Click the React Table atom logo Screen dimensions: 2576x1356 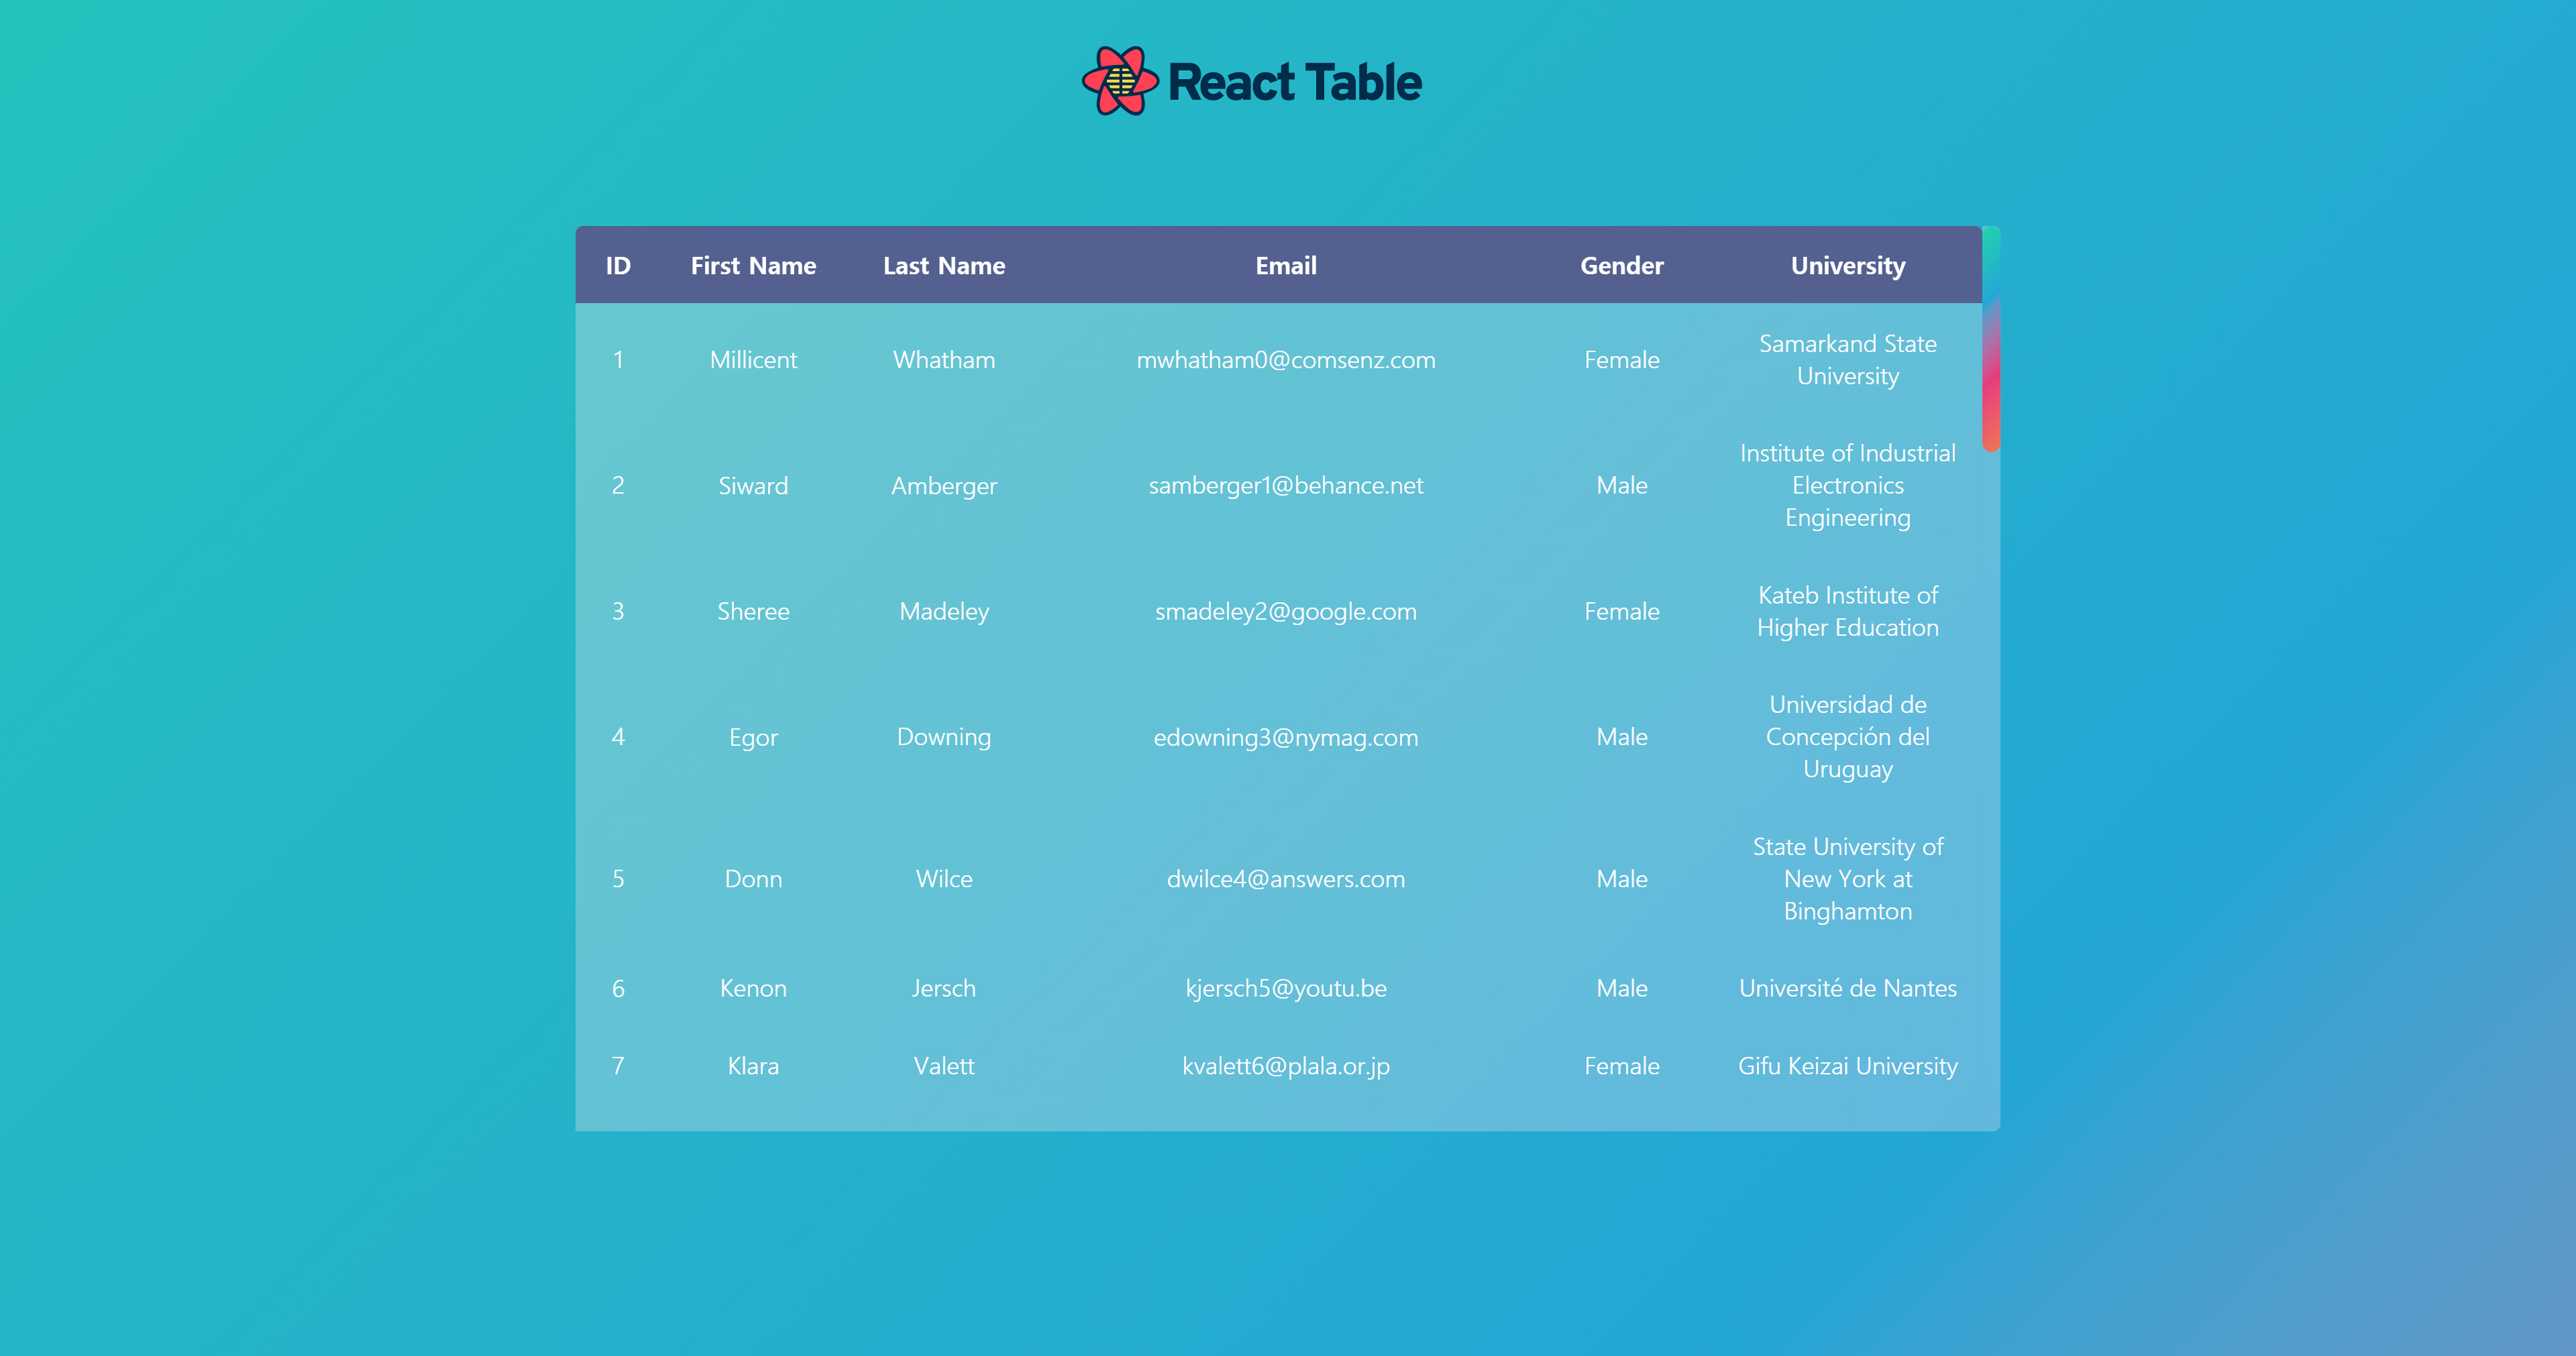point(1120,82)
